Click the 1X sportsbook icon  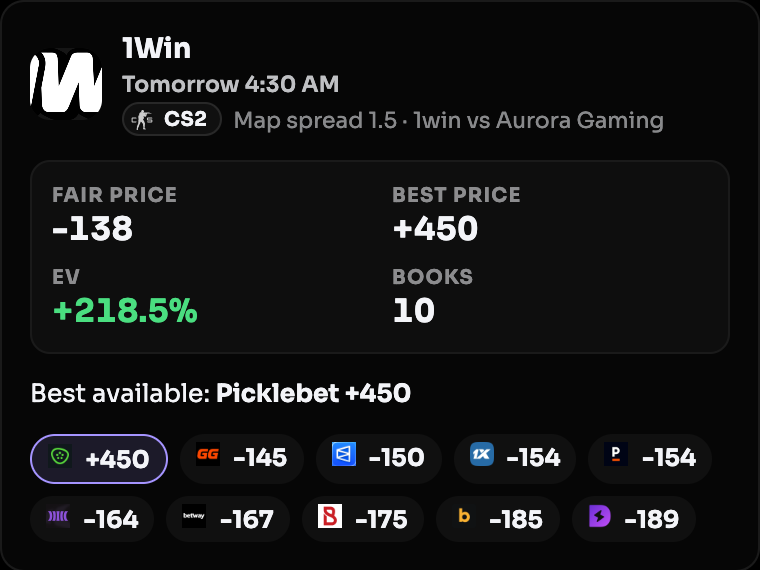tap(482, 454)
